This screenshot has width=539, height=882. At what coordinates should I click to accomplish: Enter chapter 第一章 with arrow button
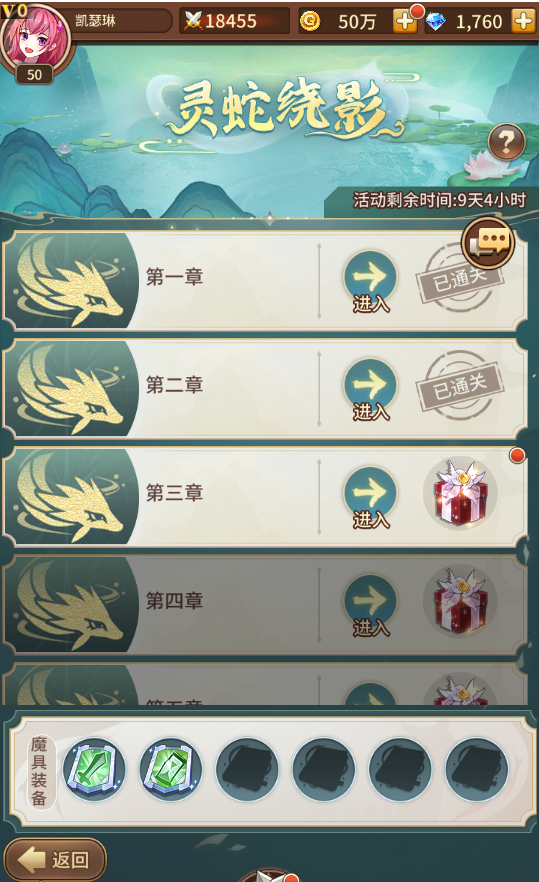click(370, 281)
